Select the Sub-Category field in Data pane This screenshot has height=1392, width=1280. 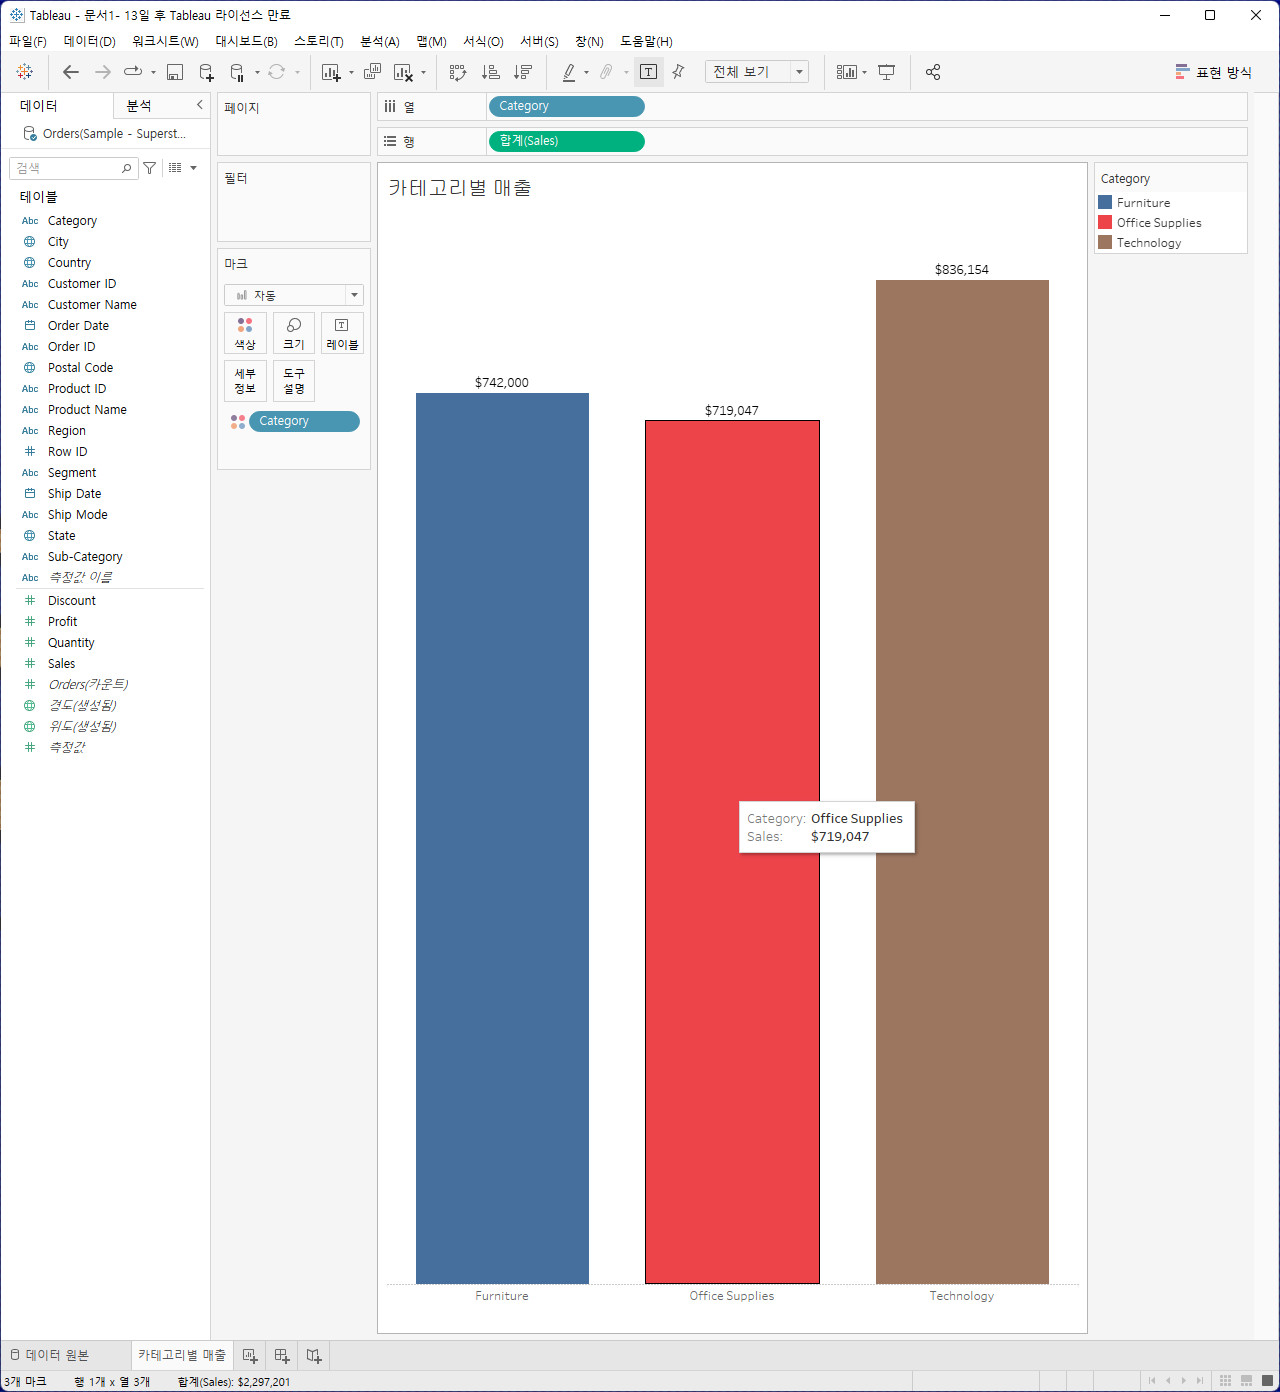pos(85,557)
